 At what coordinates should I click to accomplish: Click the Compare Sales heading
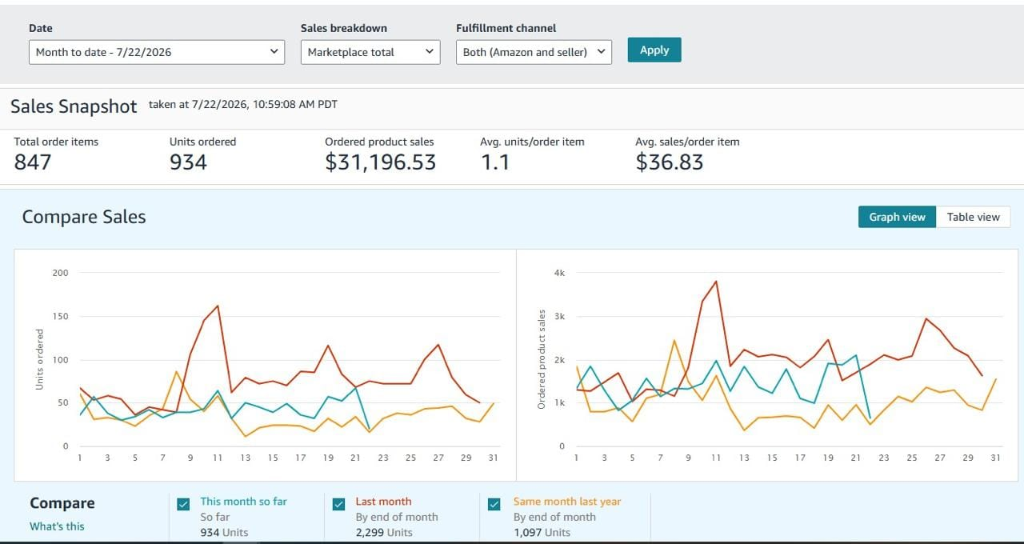point(84,217)
